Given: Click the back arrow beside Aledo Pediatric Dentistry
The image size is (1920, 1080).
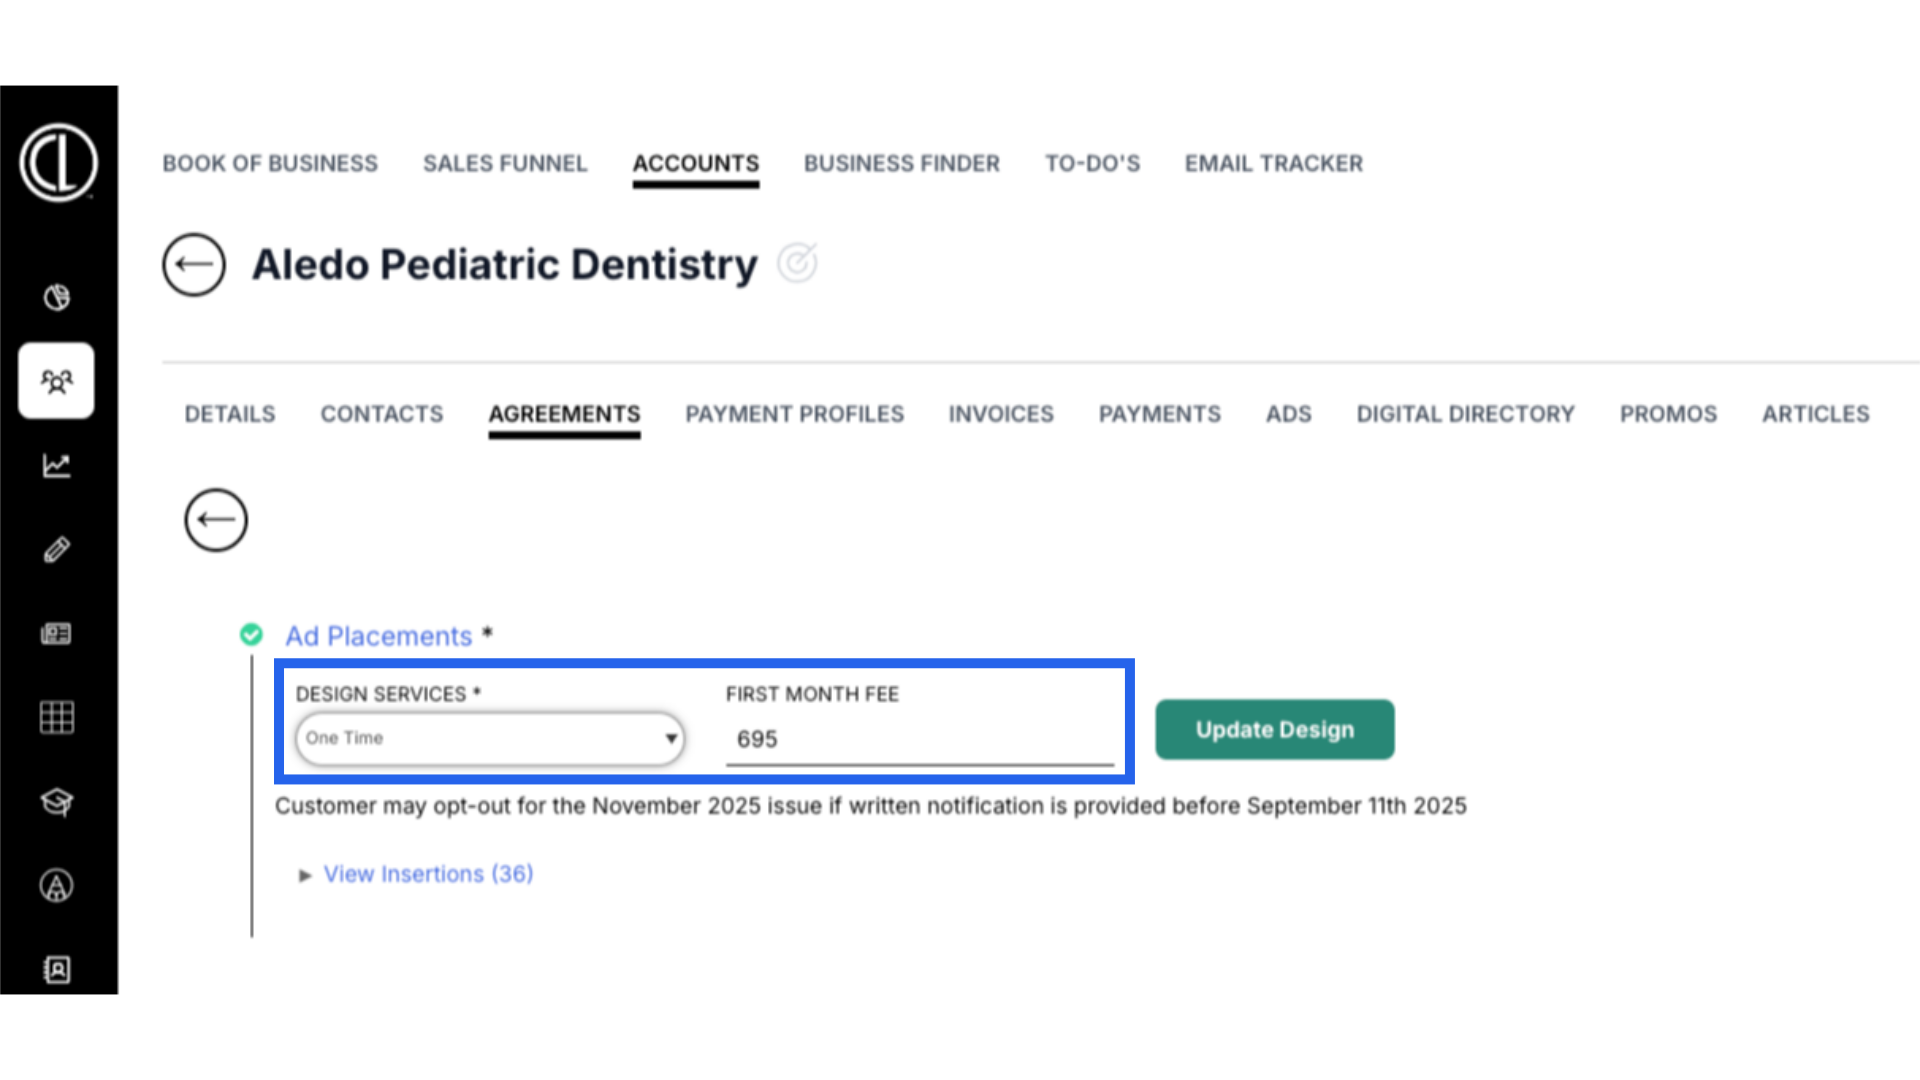Looking at the screenshot, I should click(194, 265).
